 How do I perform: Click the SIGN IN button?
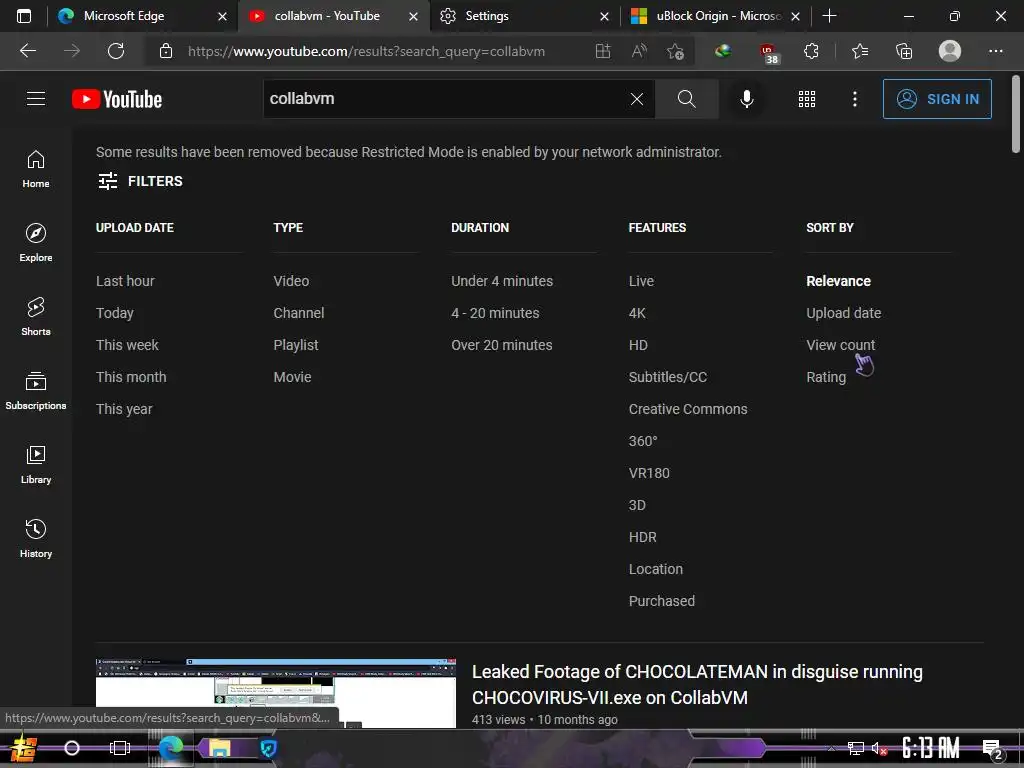click(937, 99)
